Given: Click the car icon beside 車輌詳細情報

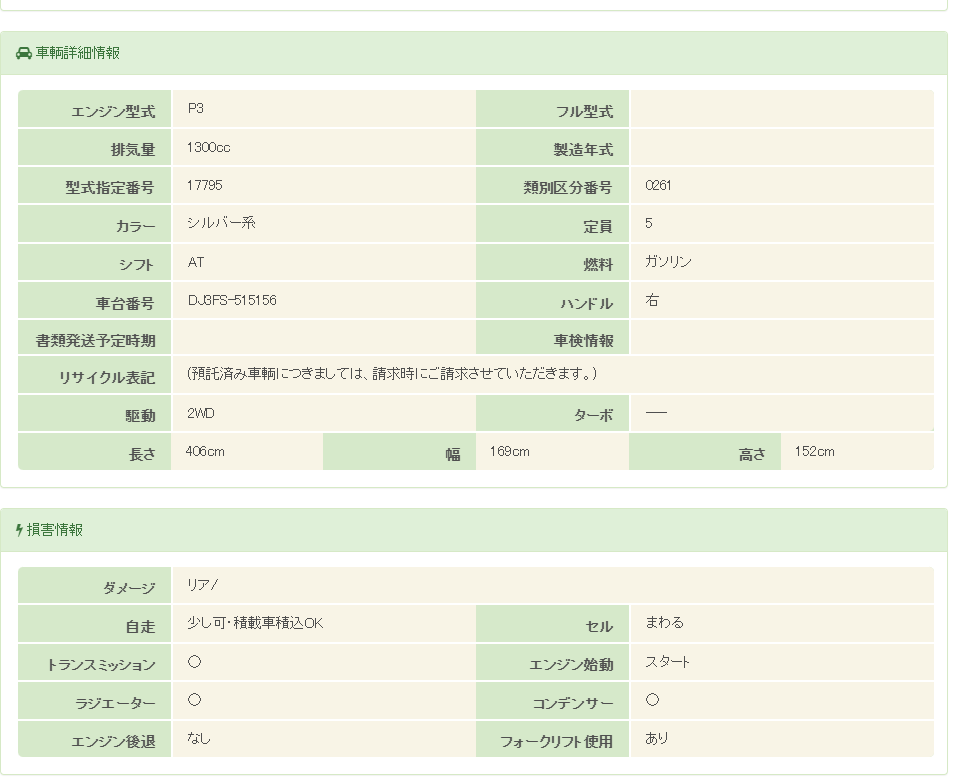Looking at the screenshot, I should tap(24, 53).
